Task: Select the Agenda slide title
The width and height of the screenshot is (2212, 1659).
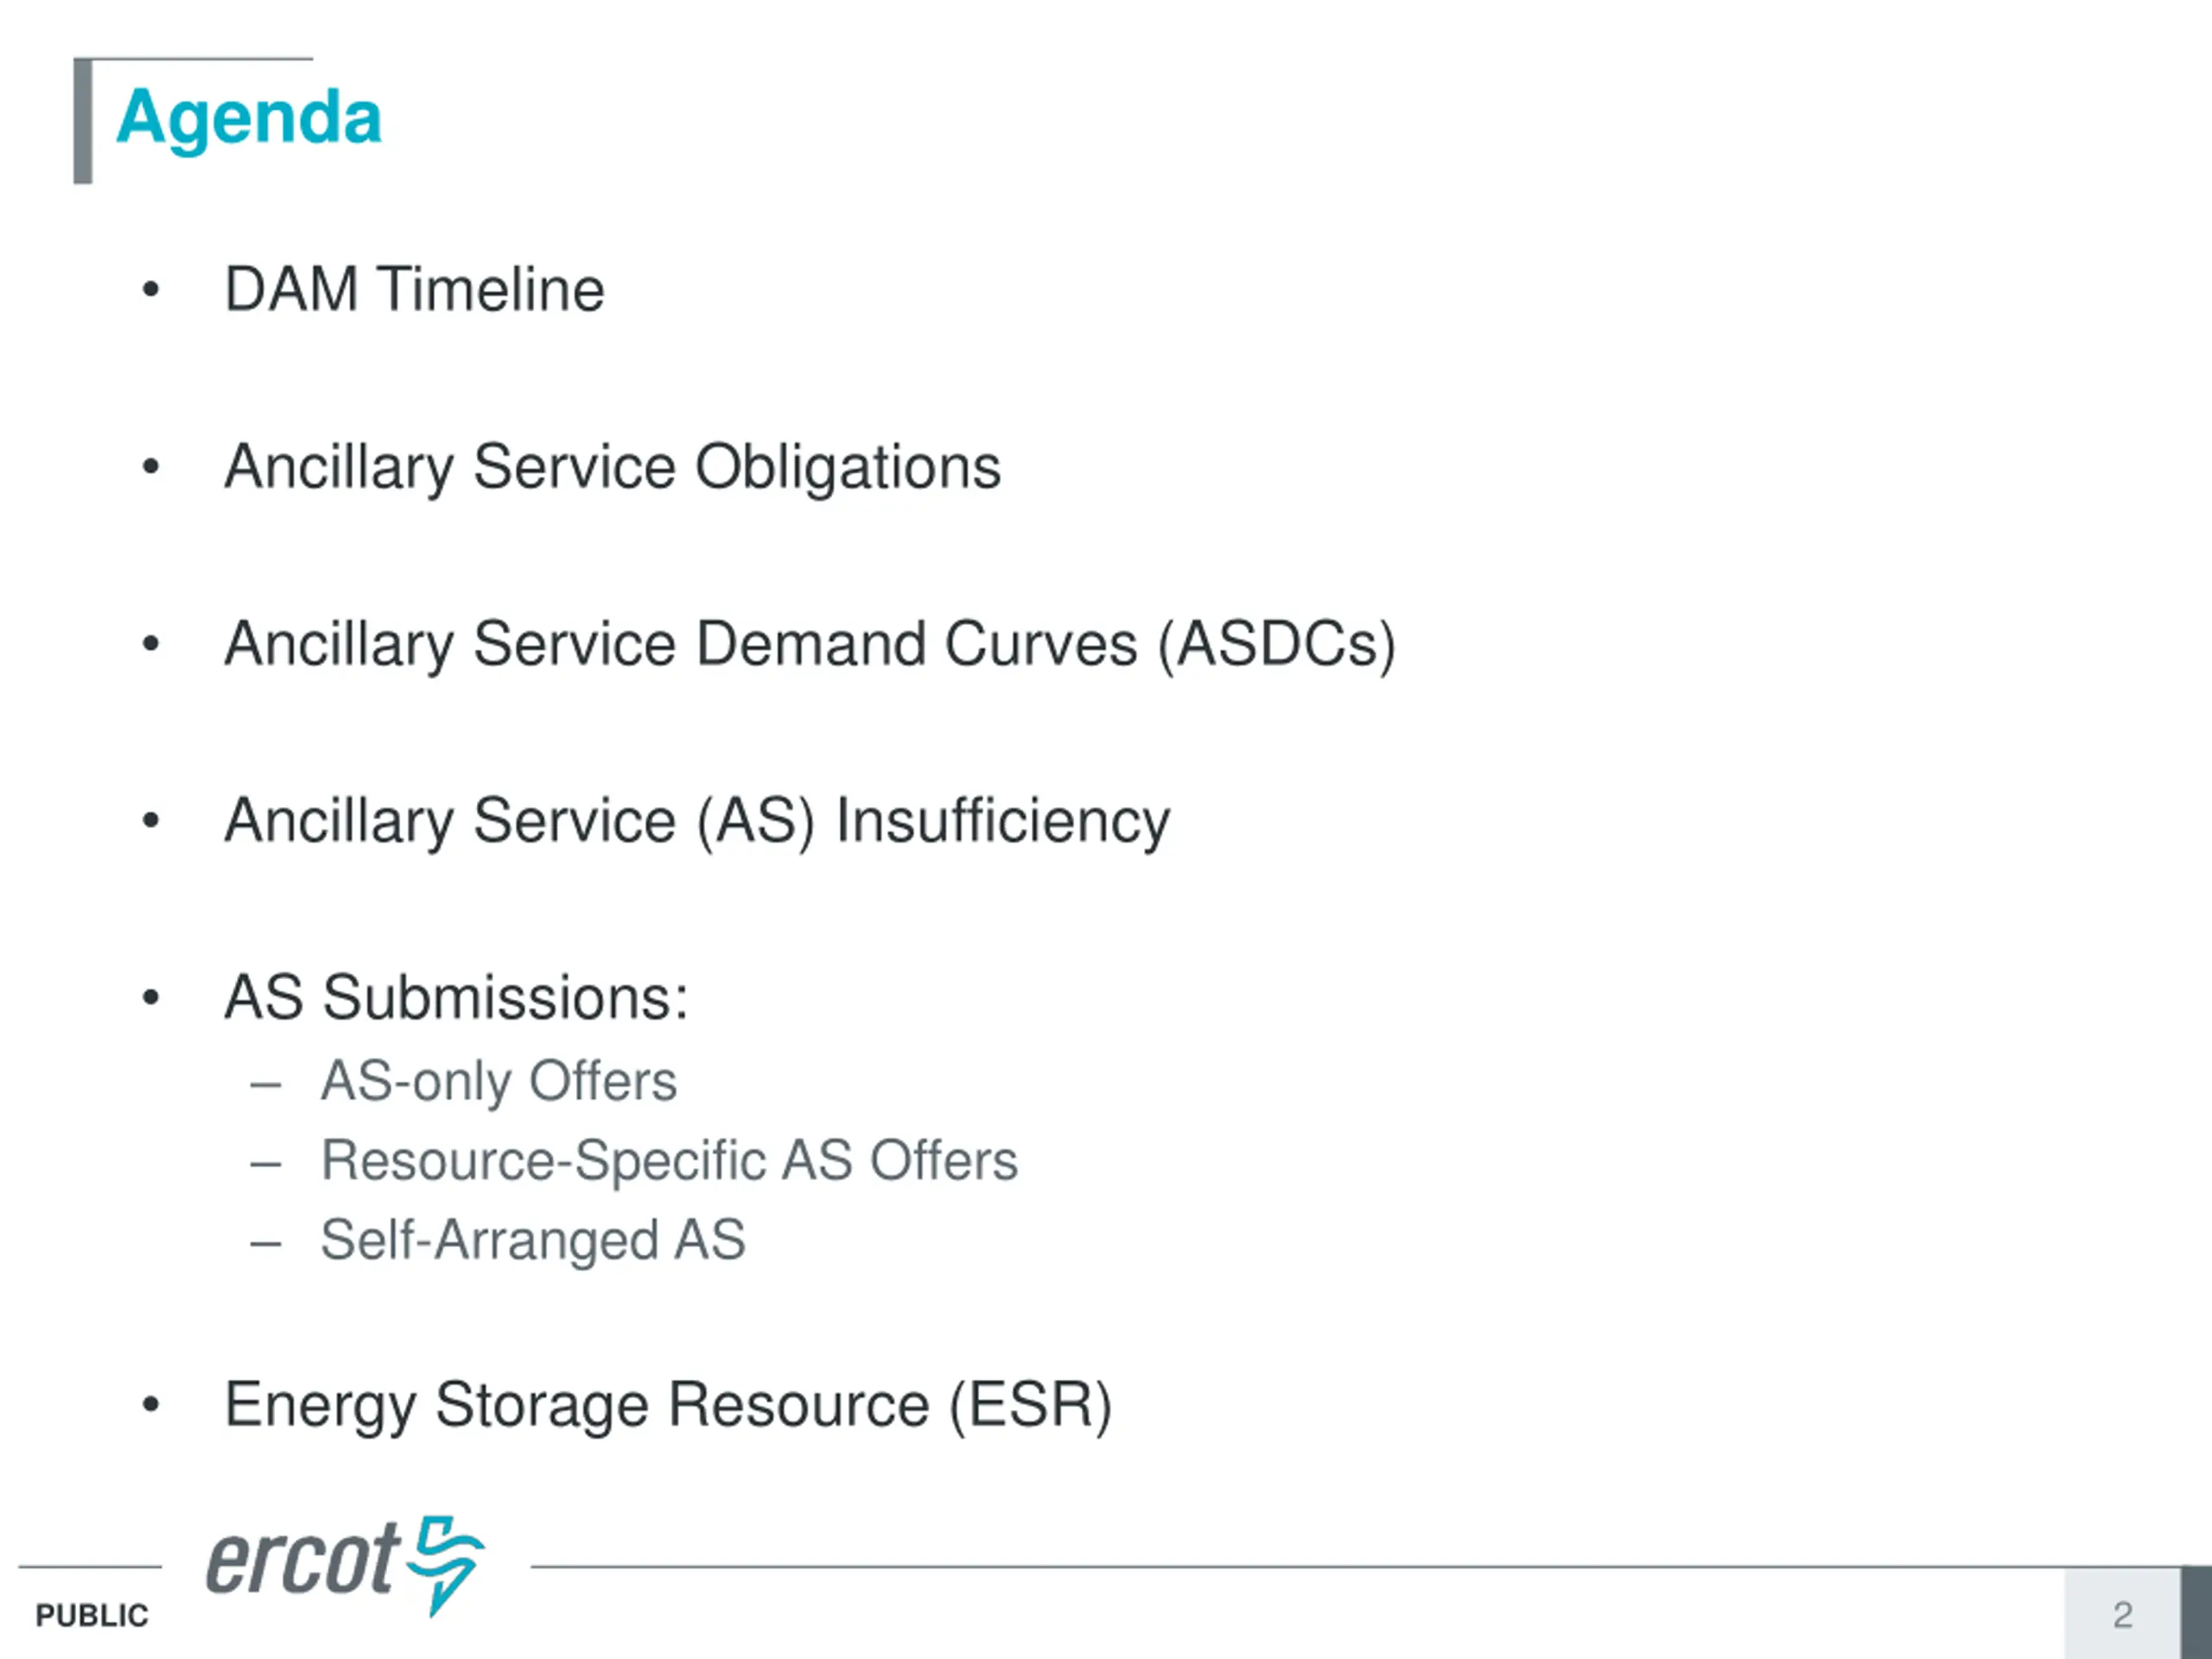Action: [249, 118]
